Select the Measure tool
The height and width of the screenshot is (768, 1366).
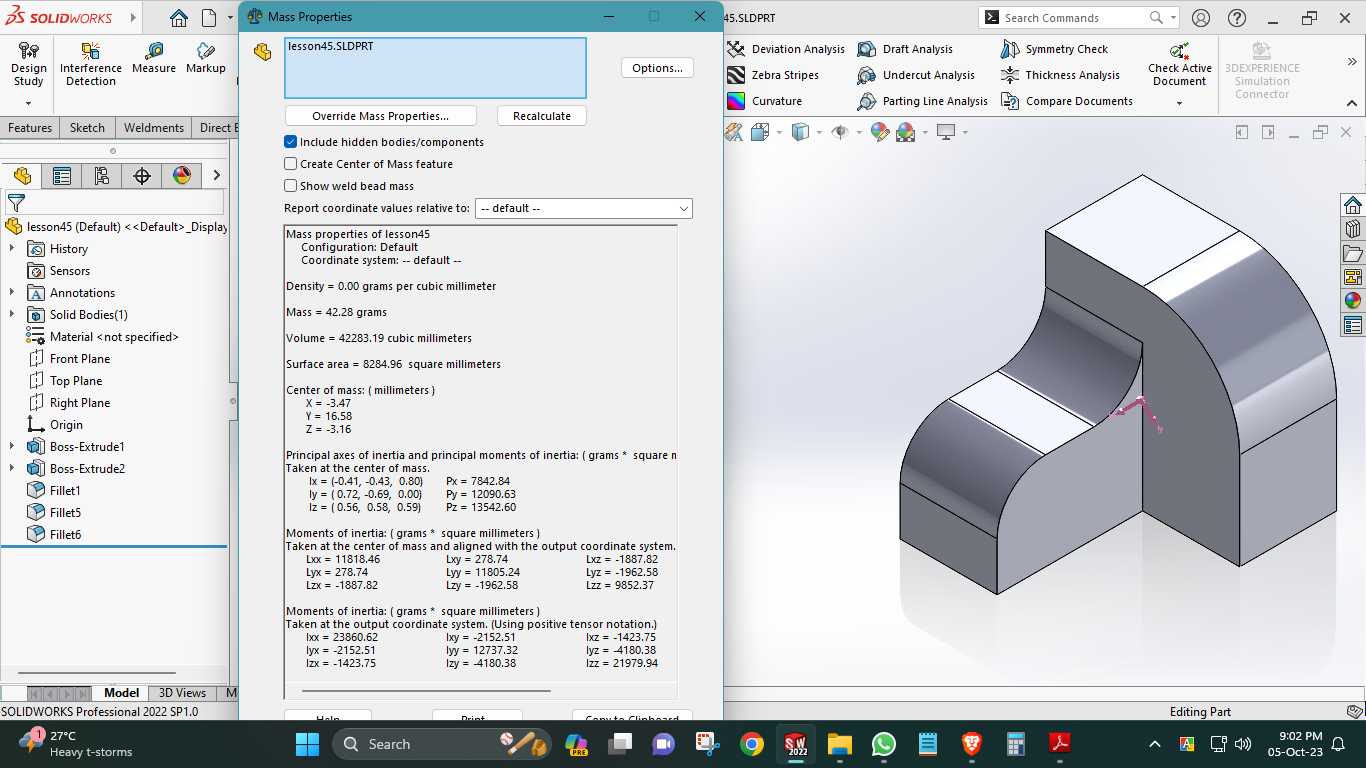point(153,58)
